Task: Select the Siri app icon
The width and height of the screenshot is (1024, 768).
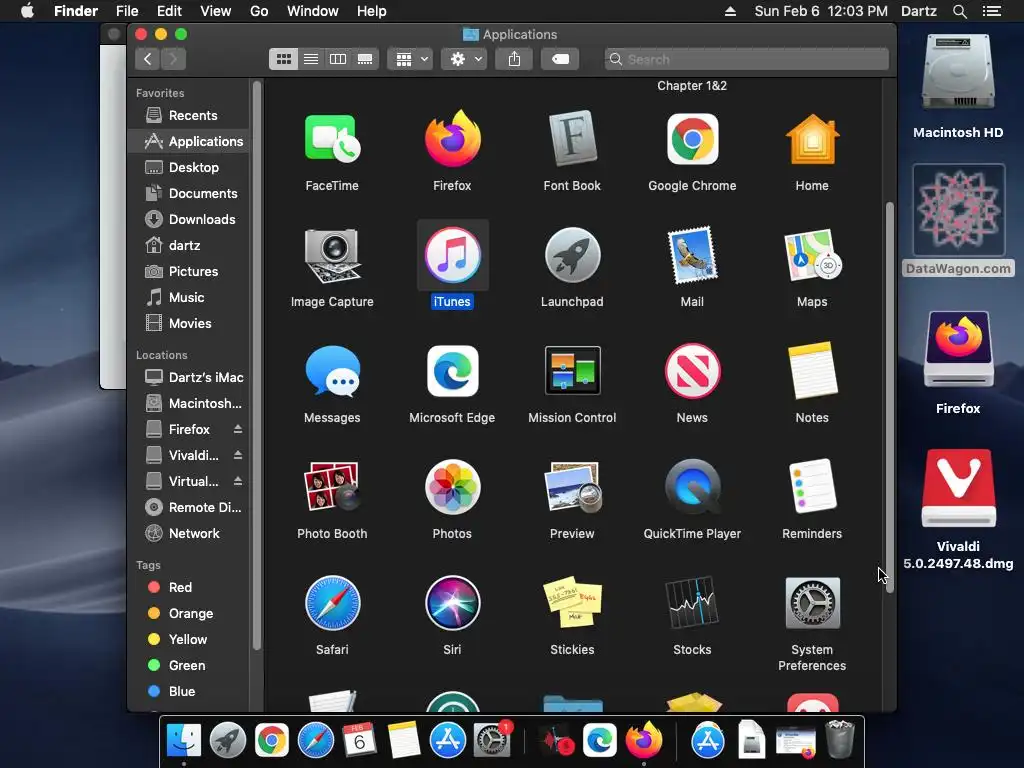Action: click(452, 603)
